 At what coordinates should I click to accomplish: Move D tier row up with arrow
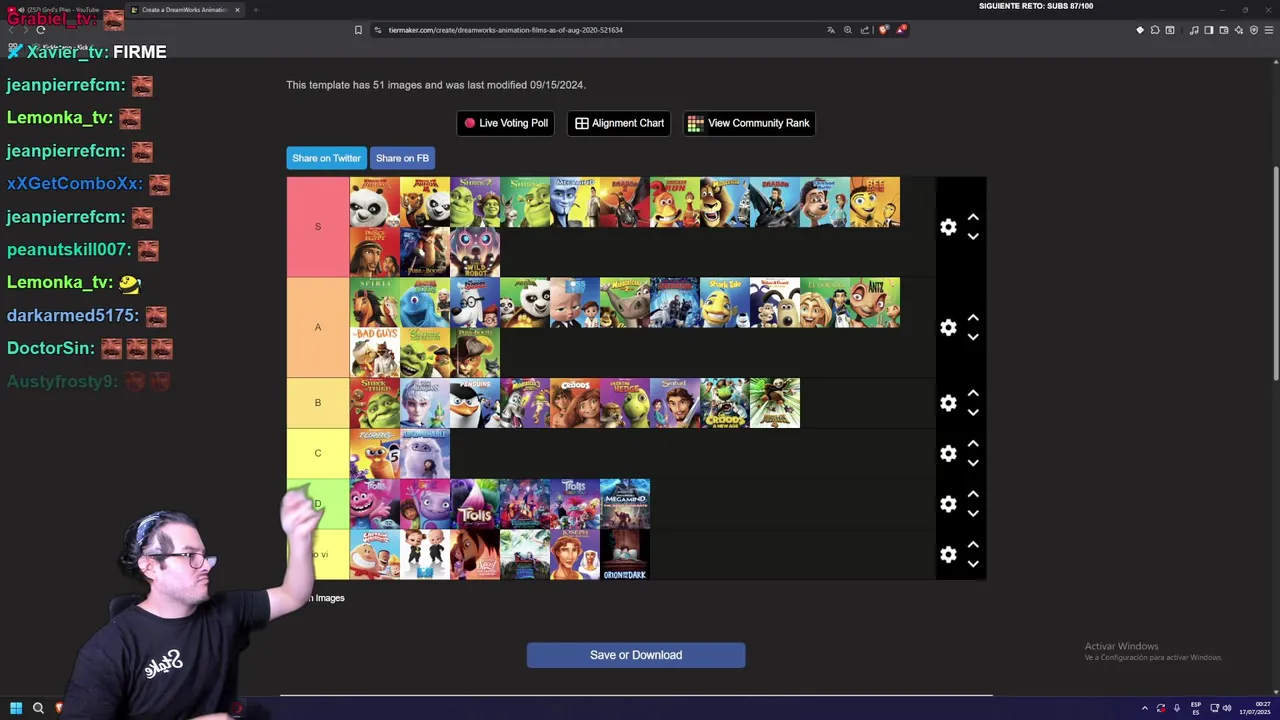[973, 494]
